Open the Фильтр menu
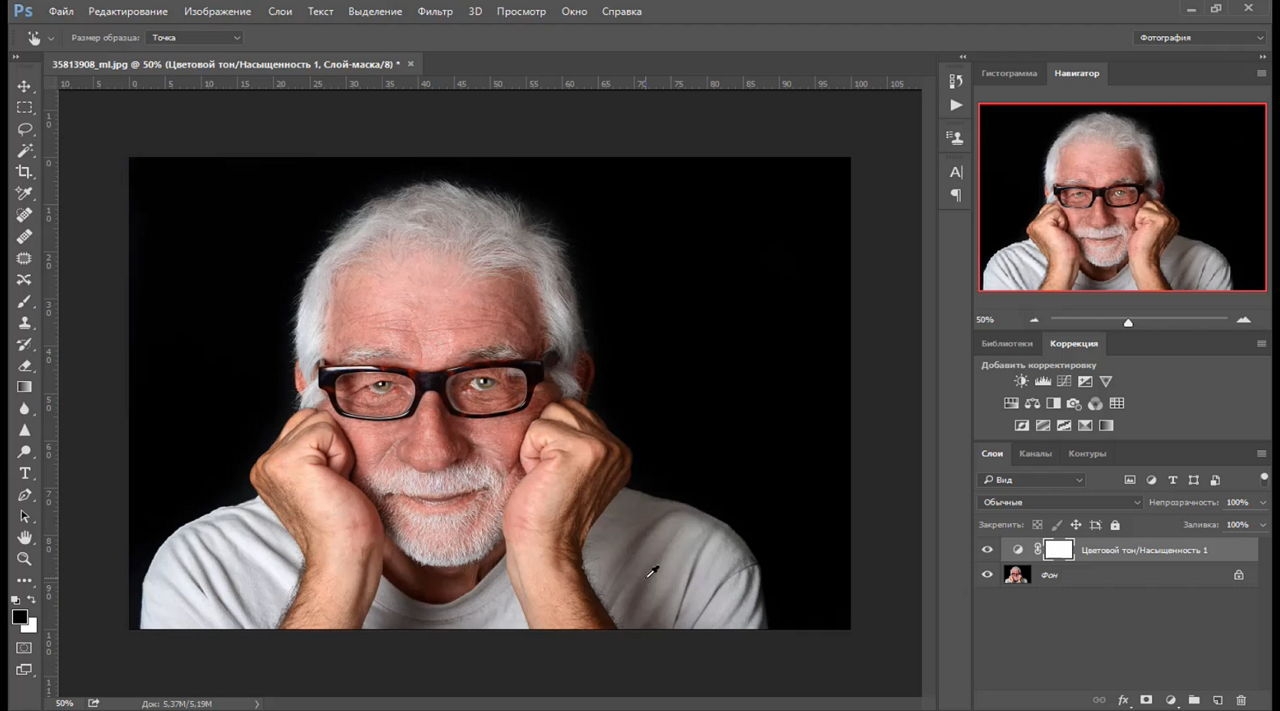The width and height of the screenshot is (1280, 711). coord(435,11)
